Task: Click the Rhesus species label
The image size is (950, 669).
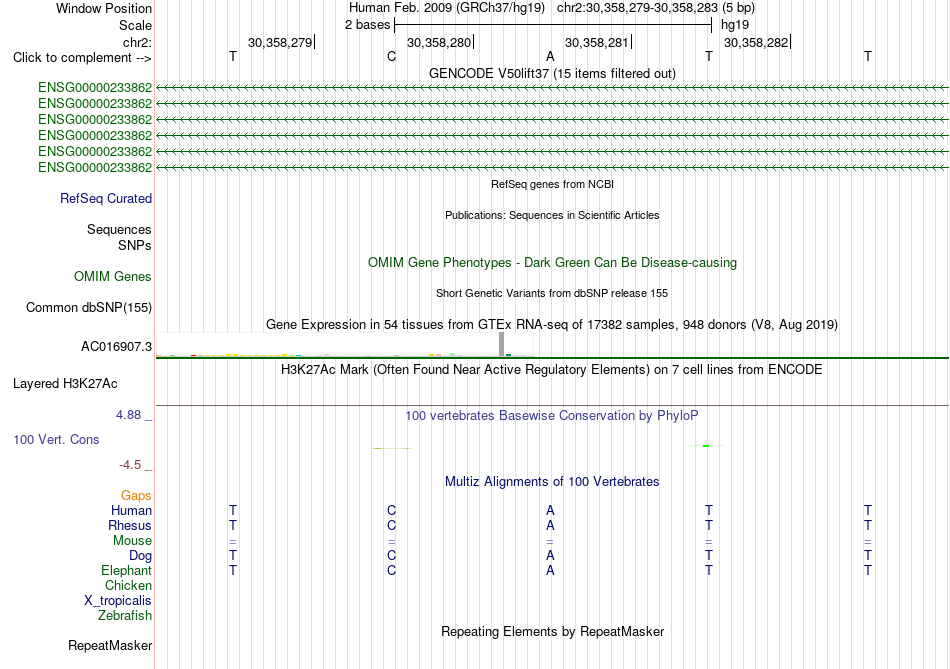Action: point(130,525)
